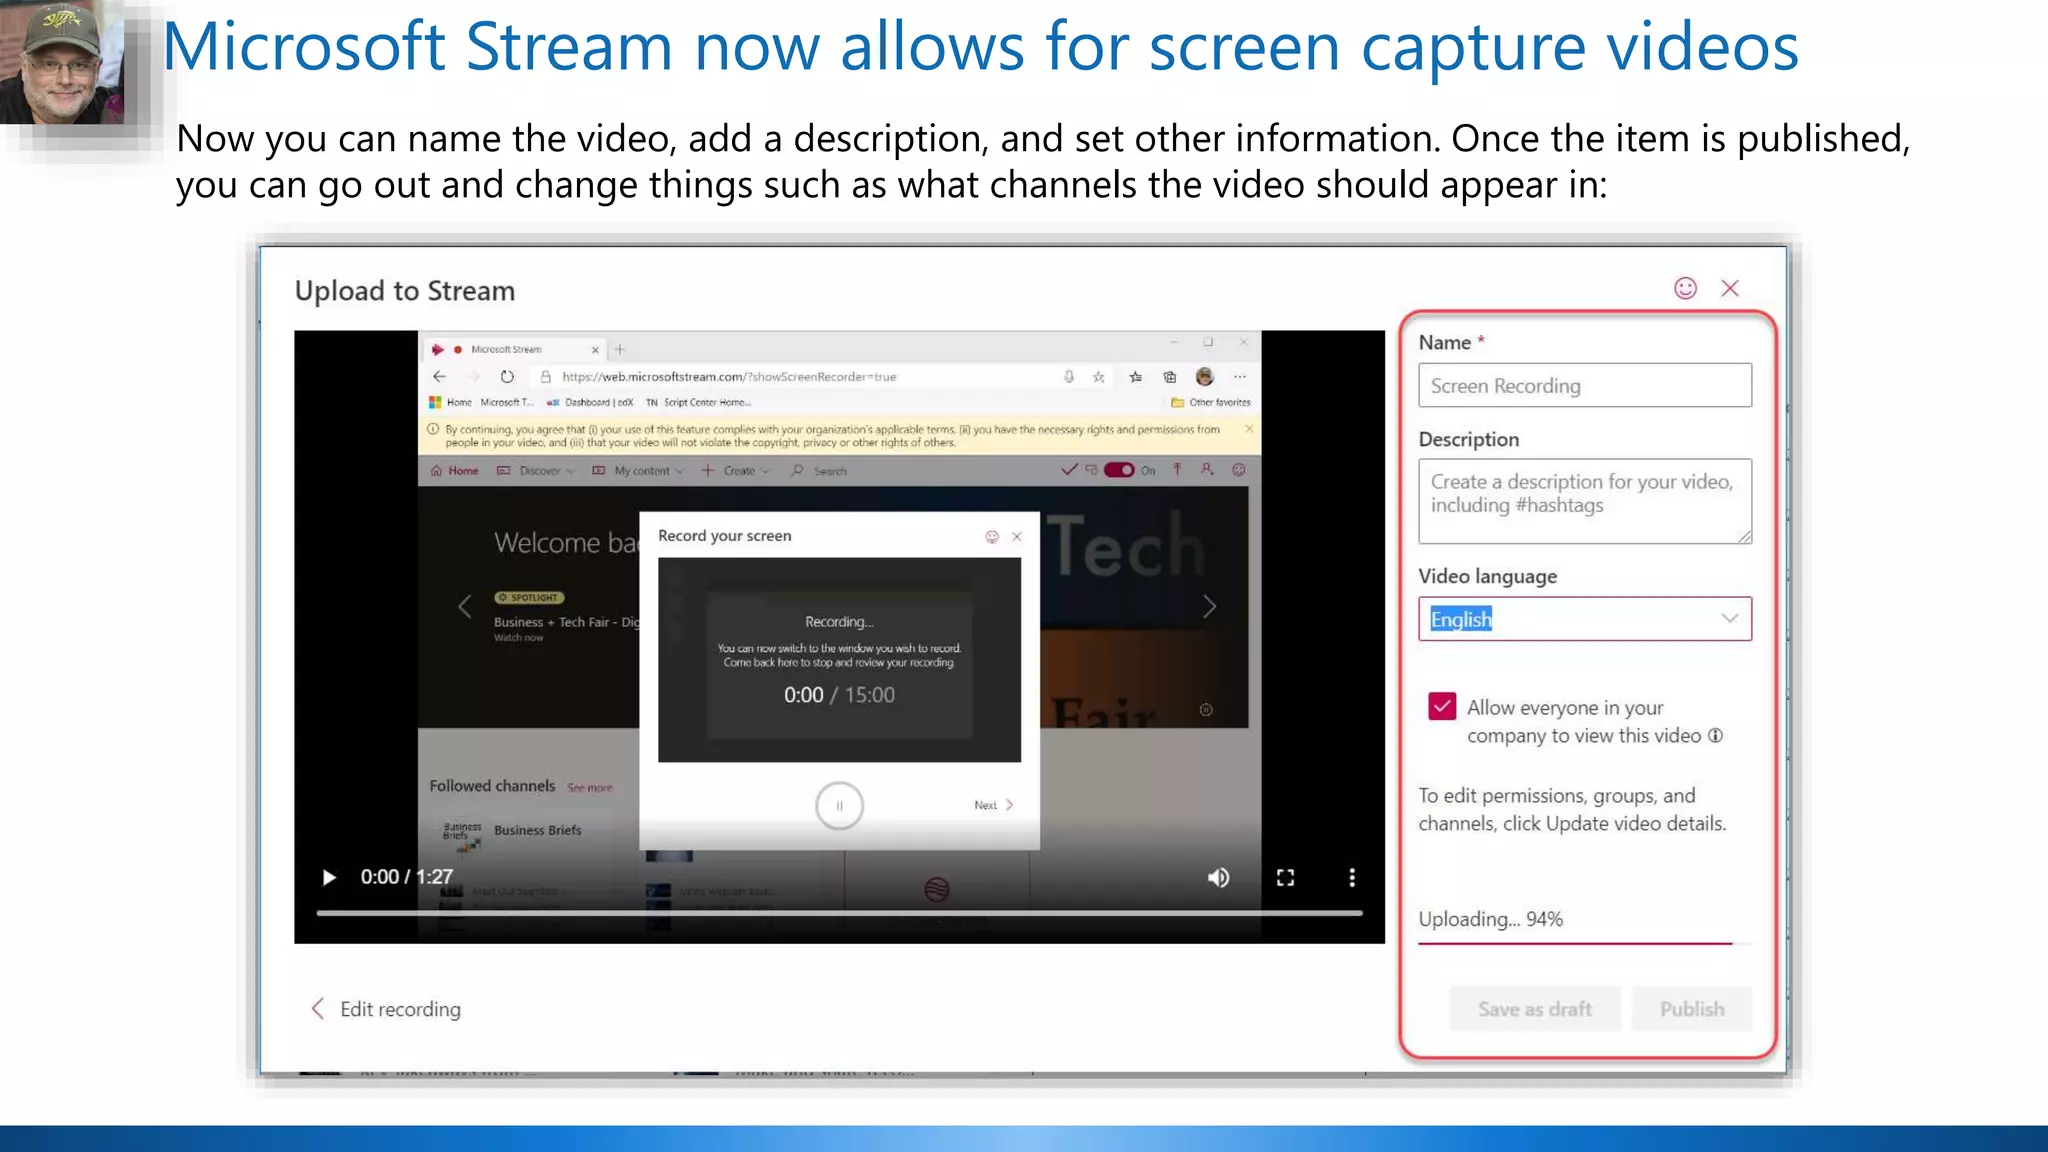Click Save as draft button
The width and height of the screenshot is (2048, 1152).
click(x=1534, y=1009)
